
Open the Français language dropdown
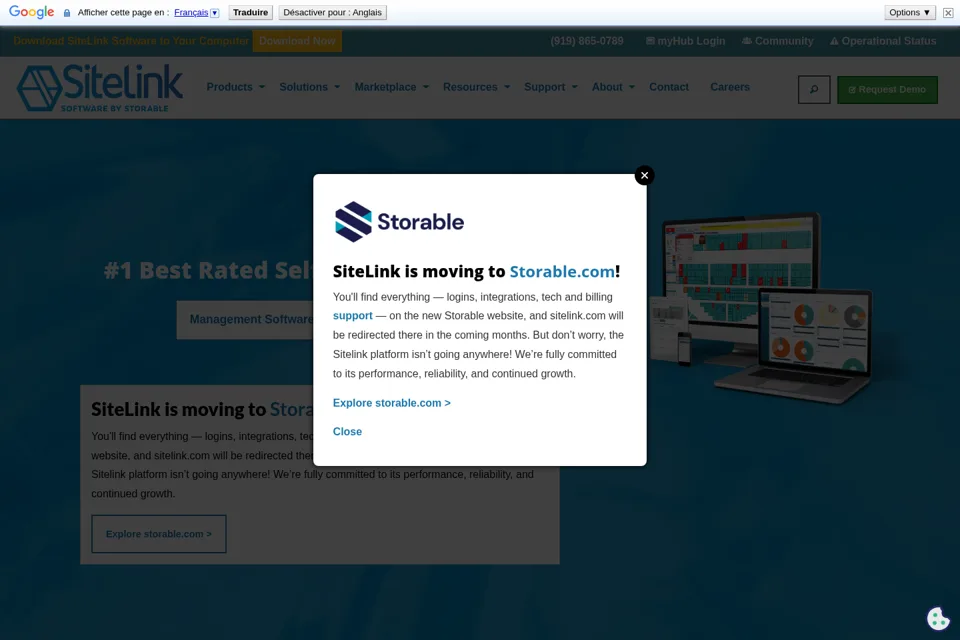point(196,12)
